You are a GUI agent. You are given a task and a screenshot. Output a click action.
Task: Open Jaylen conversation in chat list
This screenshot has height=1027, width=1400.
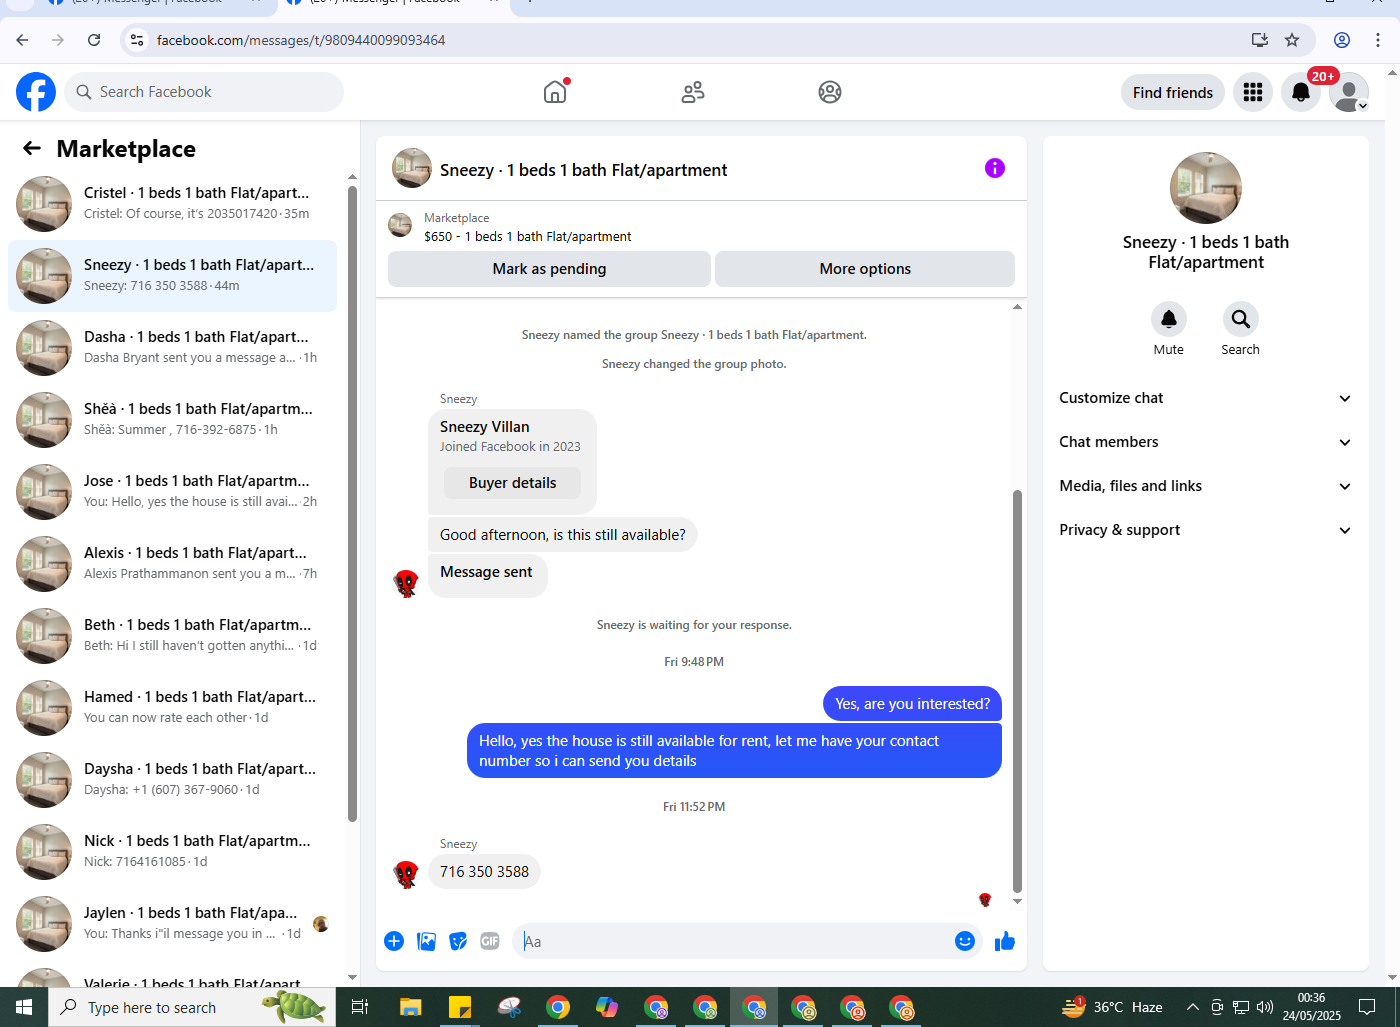pos(172,924)
